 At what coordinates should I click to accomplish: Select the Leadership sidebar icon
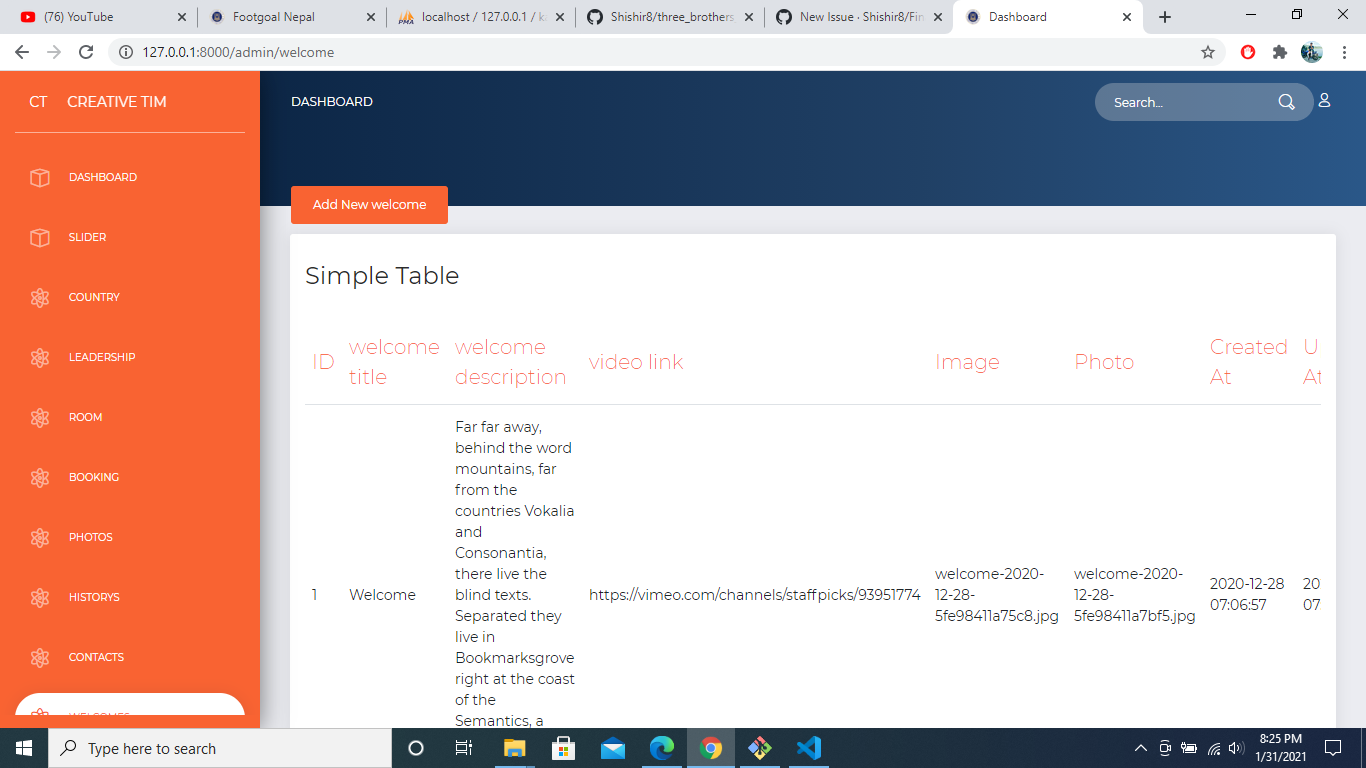point(40,357)
